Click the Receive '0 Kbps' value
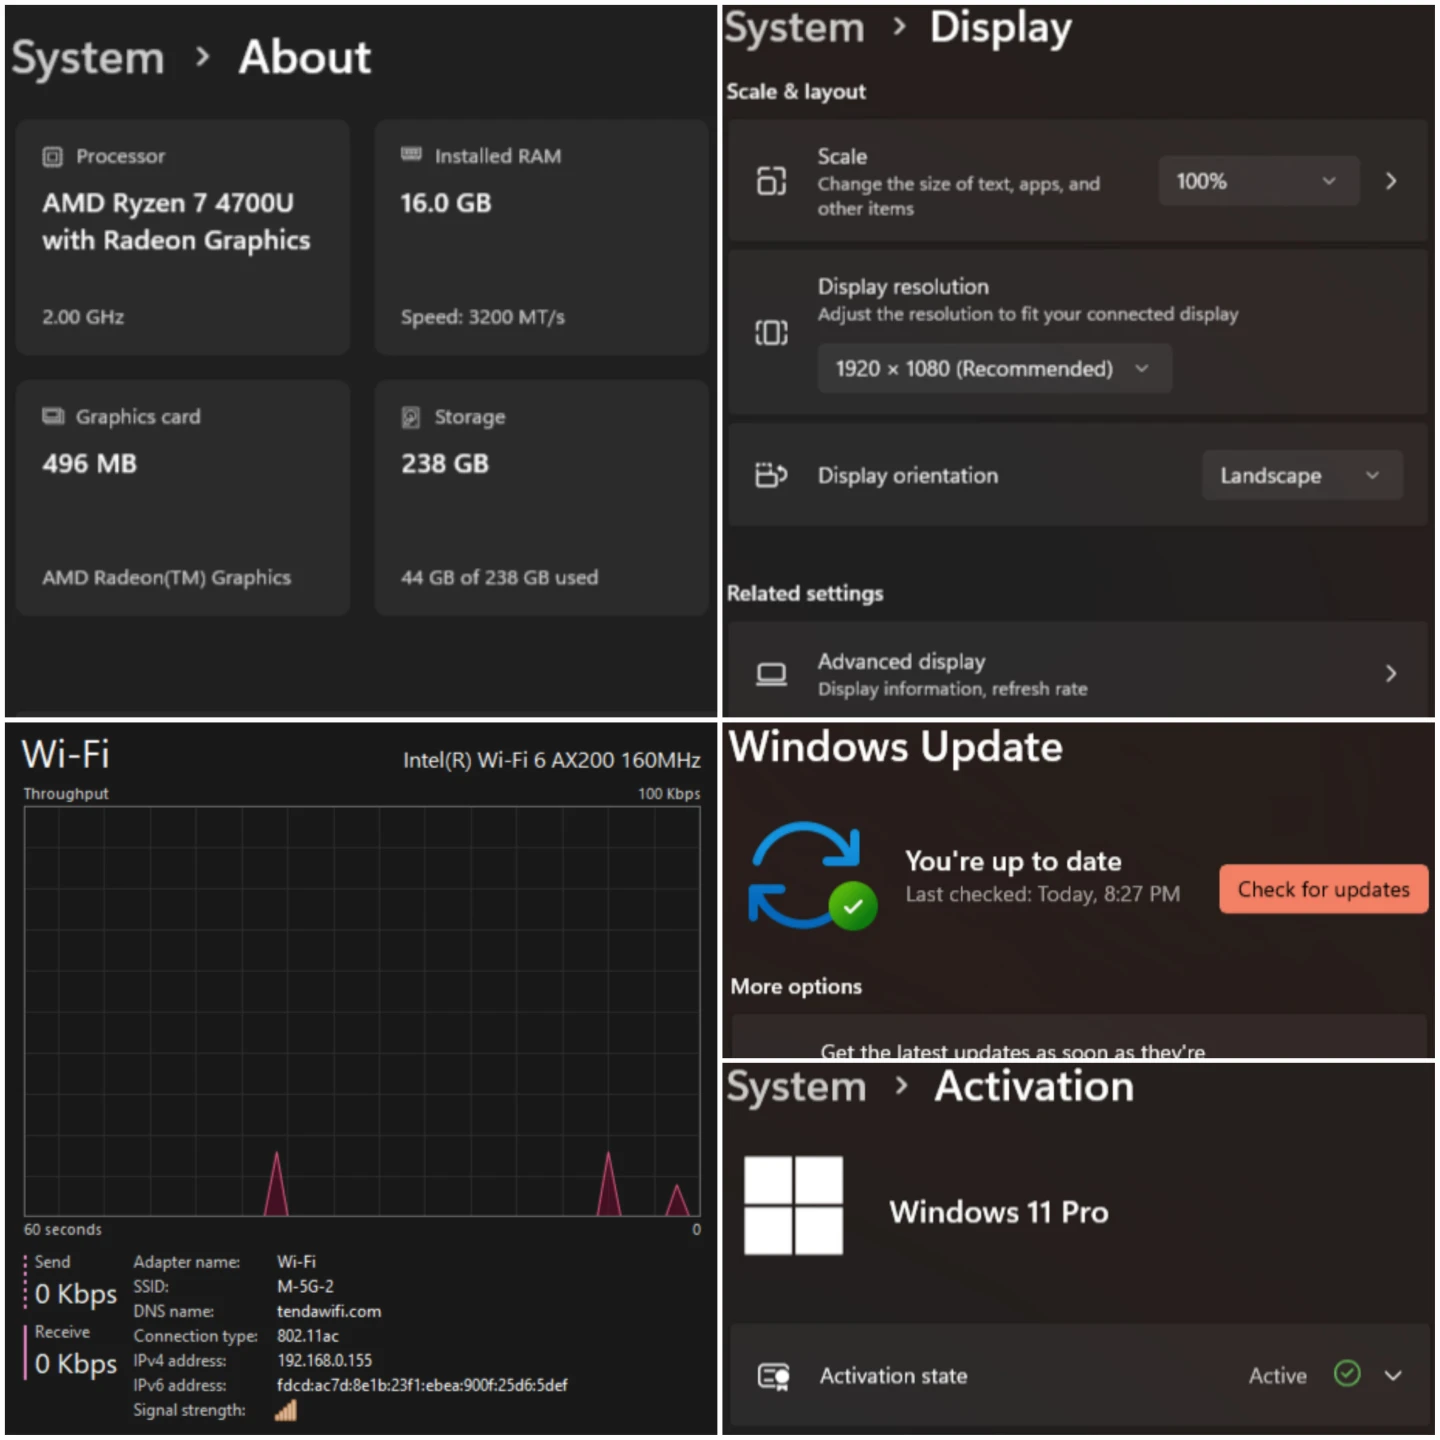 tap(76, 1364)
